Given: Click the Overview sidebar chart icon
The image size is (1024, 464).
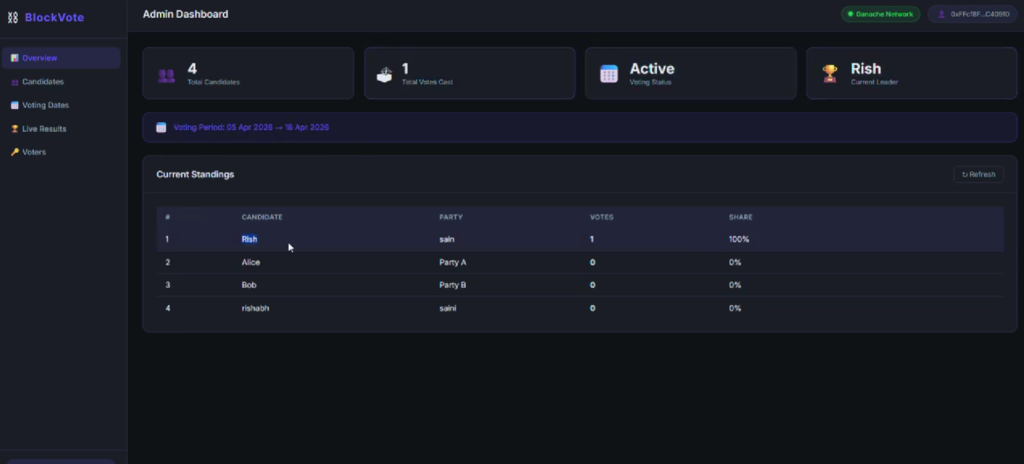Looking at the screenshot, I should 14,58.
